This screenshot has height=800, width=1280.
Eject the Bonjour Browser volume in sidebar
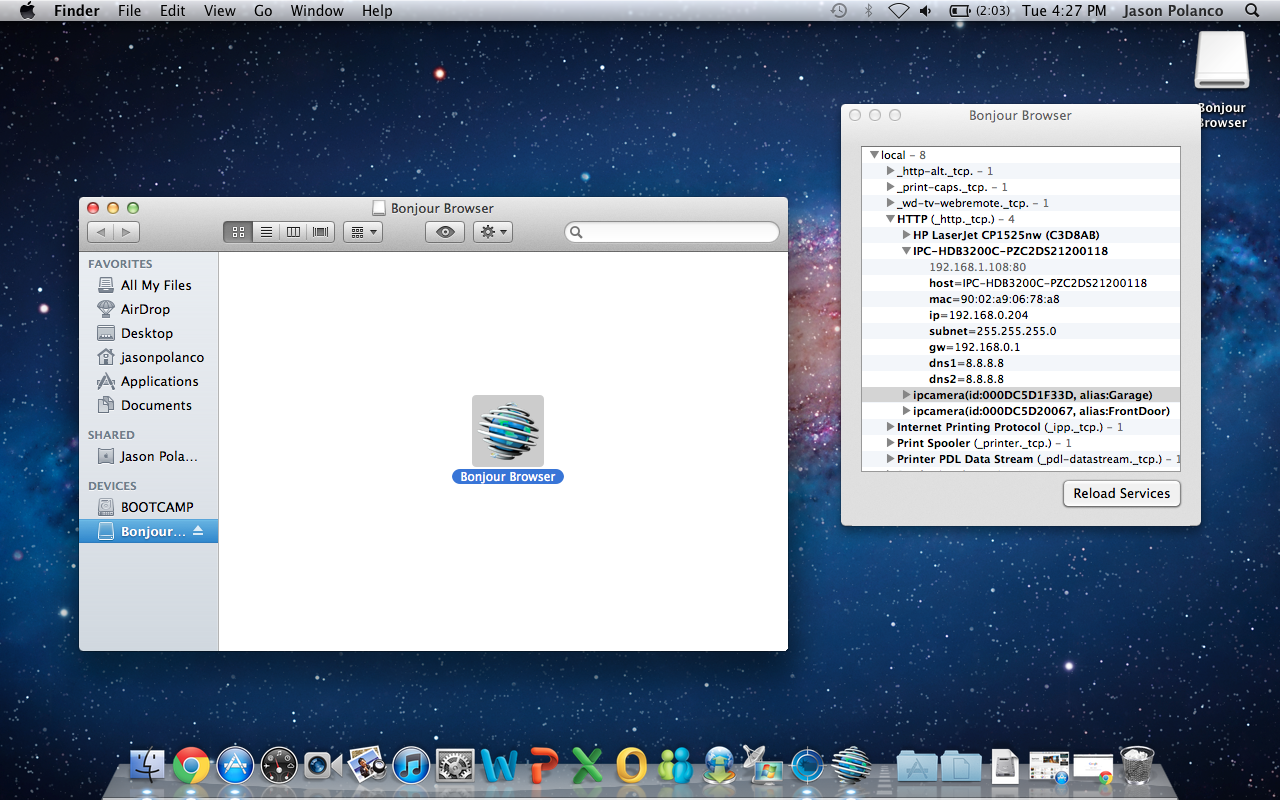(198, 531)
